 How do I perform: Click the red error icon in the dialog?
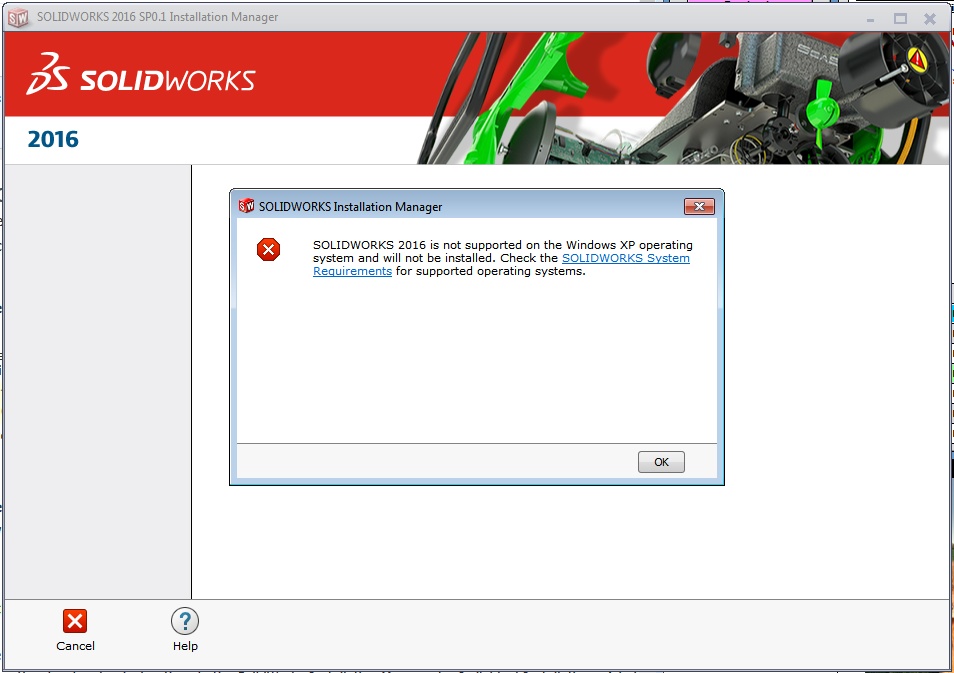point(268,249)
